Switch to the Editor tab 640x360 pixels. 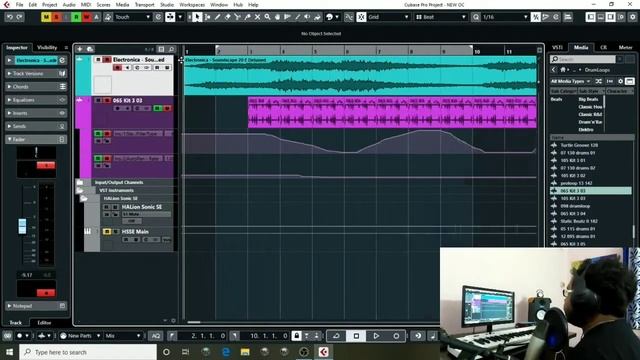point(44,322)
